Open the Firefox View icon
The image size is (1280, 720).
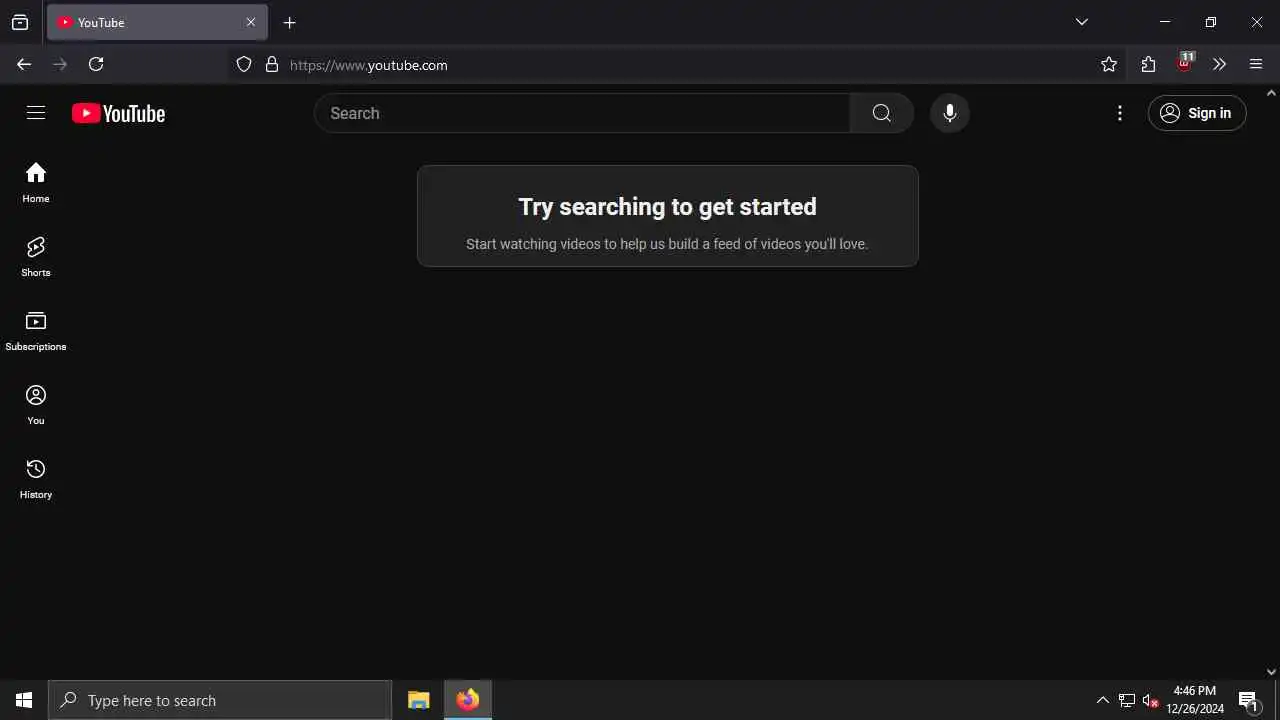20,22
